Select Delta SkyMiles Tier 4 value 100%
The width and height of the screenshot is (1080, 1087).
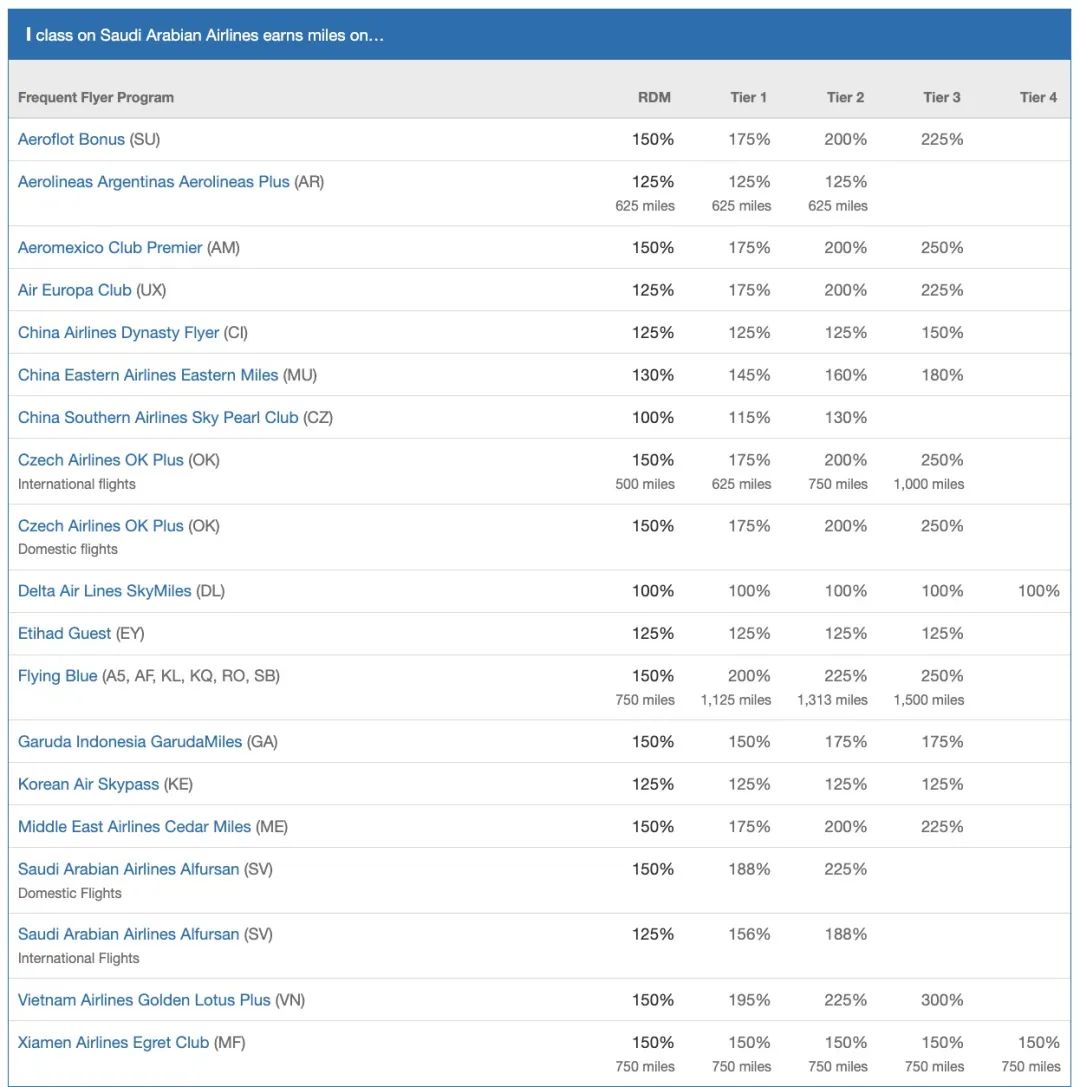pyautogui.click(x=1038, y=591)
